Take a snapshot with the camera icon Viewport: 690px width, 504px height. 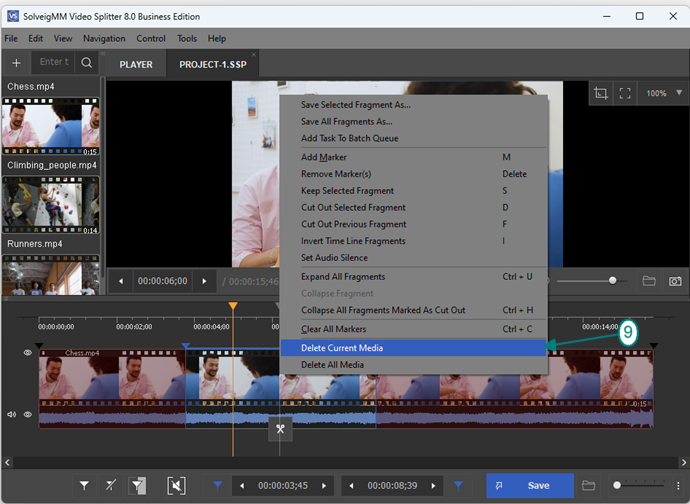tap(675, 281)
